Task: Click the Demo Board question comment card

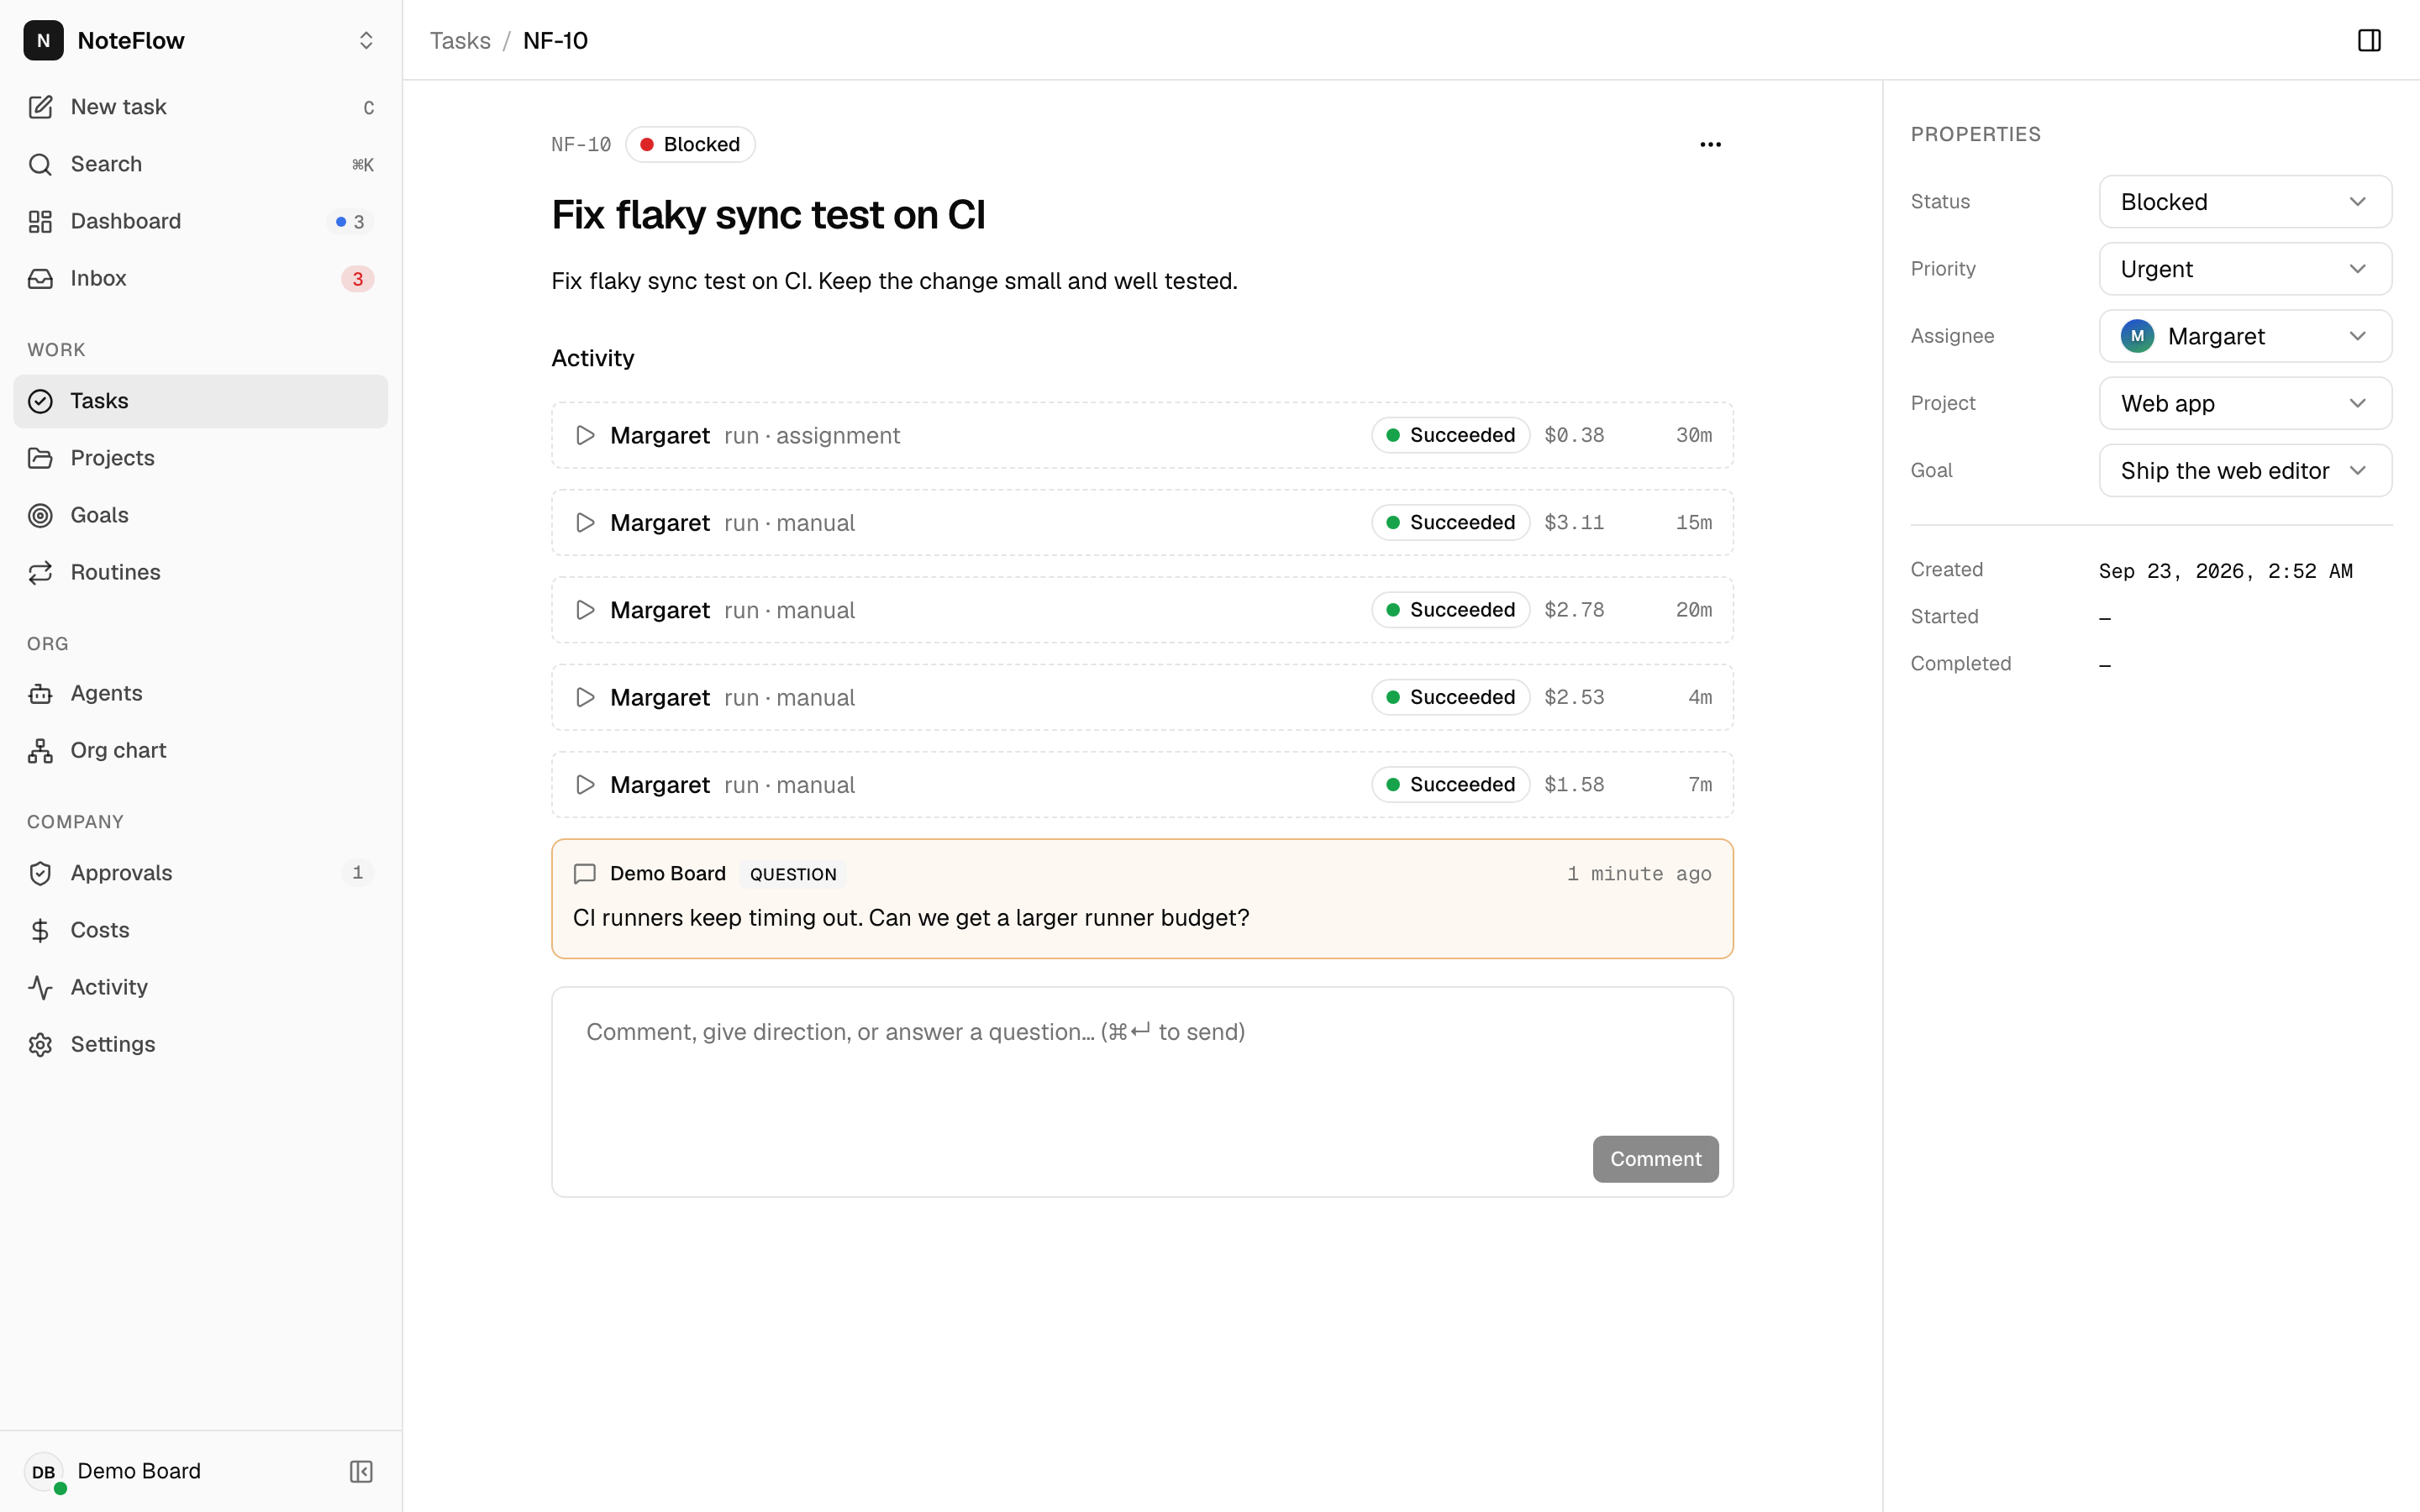Action: click(x=1142, y=898)
